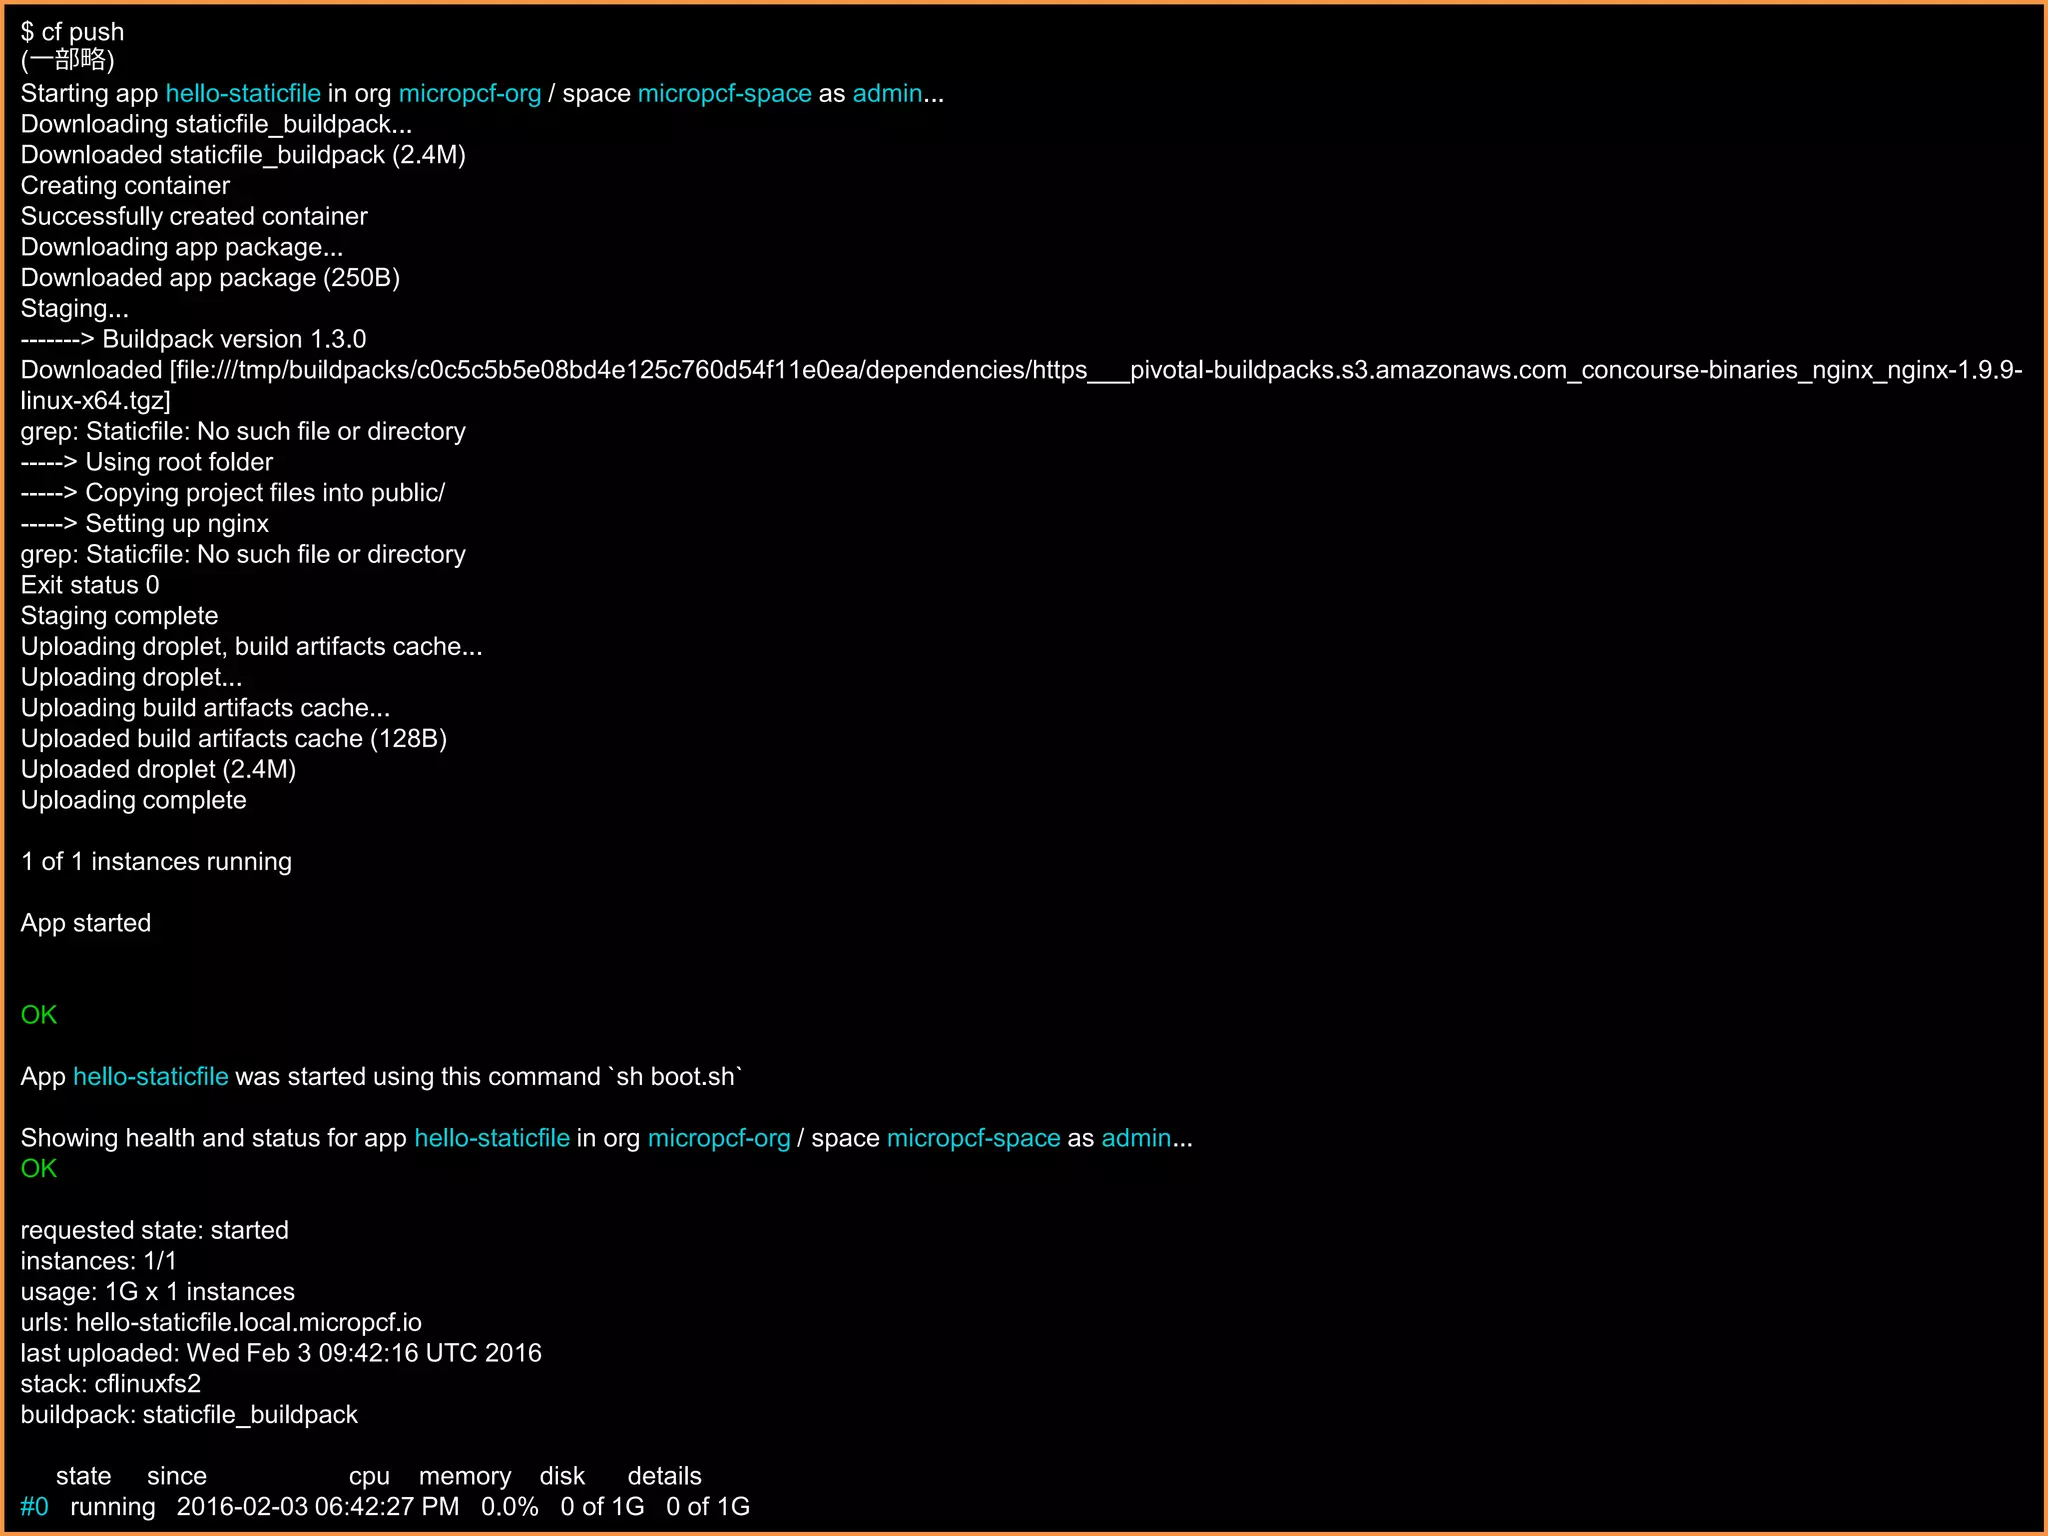The height and width of the screenshot is (1536, 2048).
Task: Click 'Uploading complete' line
Action: [x=133, y=801]
